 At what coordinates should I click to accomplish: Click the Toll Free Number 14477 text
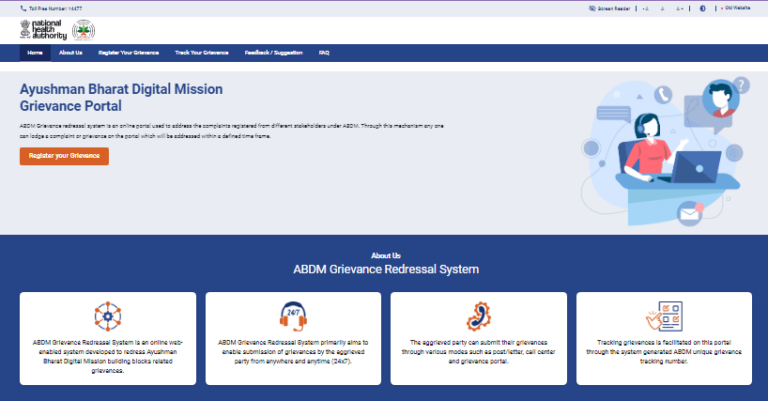point(55,8)
